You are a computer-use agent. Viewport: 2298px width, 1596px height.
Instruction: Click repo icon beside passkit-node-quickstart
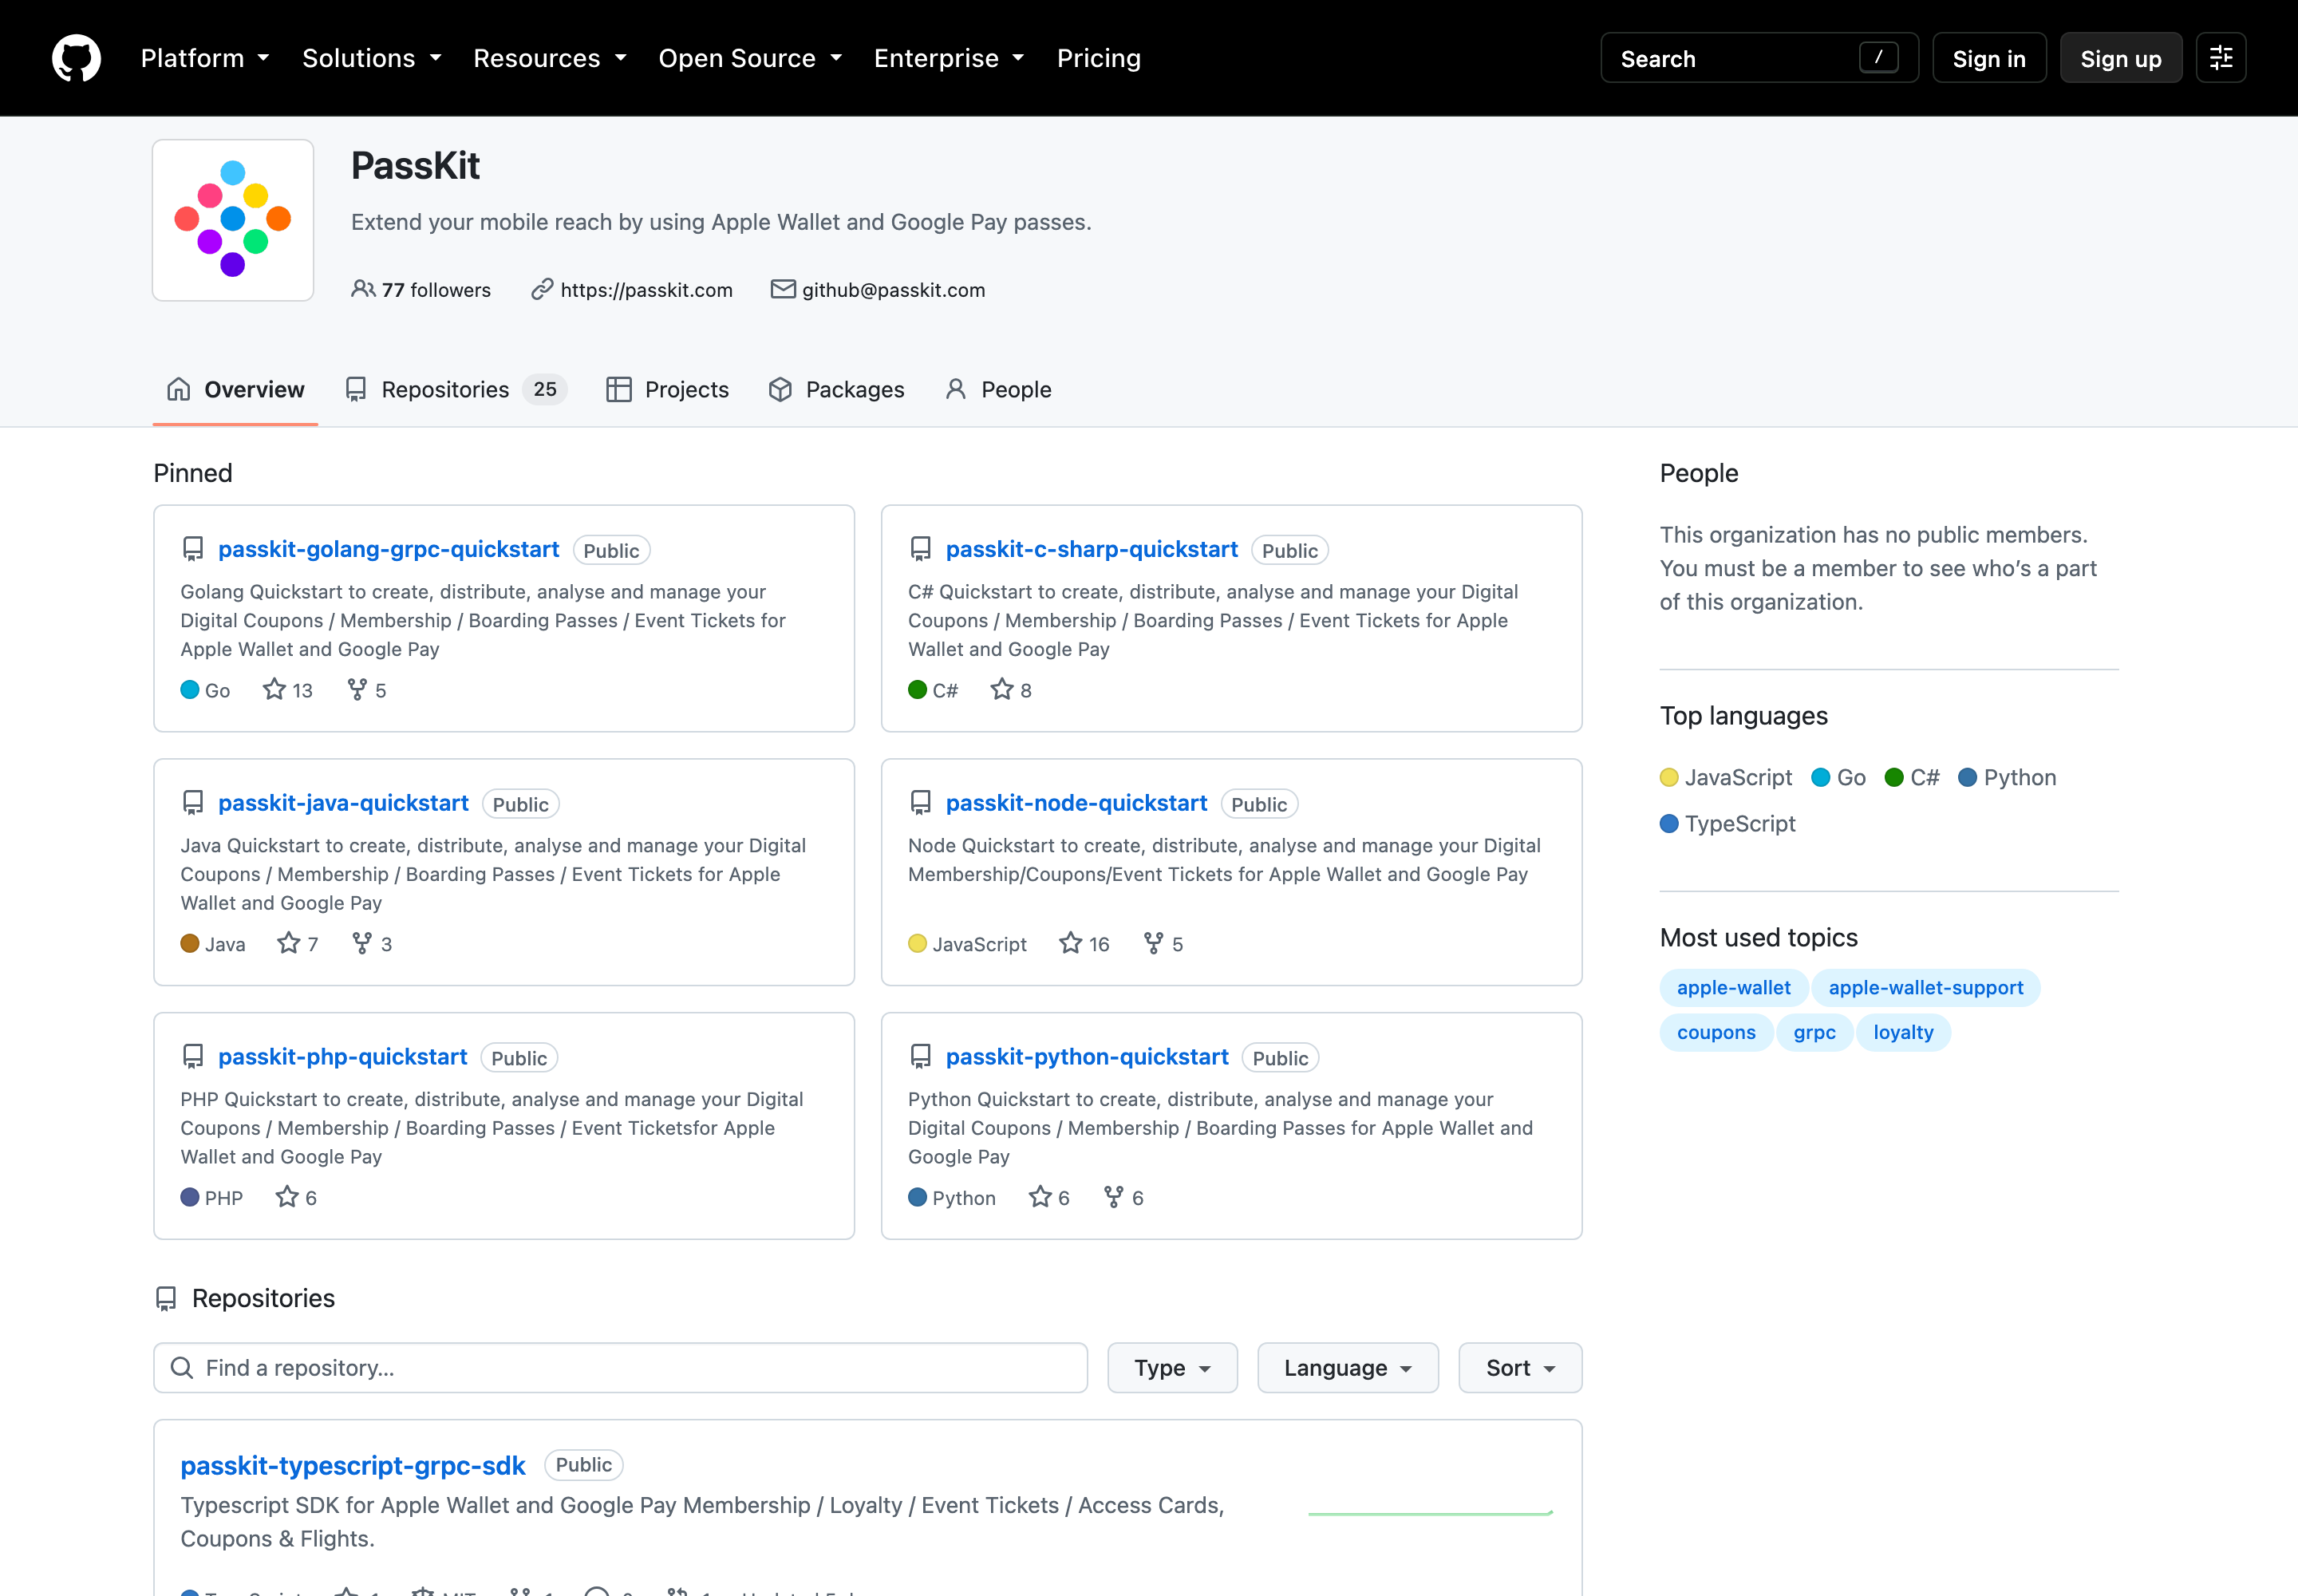coord(921,803)
